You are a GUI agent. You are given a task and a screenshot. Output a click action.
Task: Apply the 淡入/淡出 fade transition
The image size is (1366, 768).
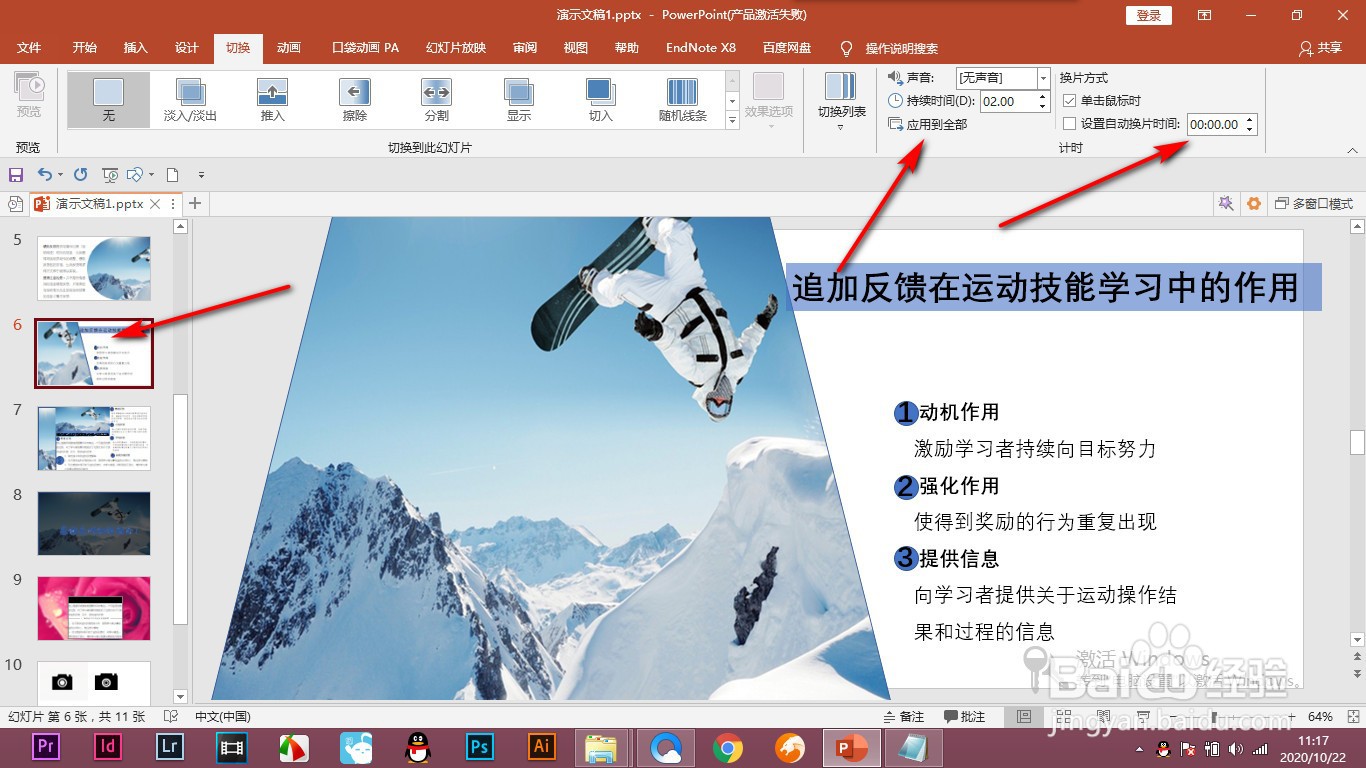pyautogui.click(x=190, y=99)
